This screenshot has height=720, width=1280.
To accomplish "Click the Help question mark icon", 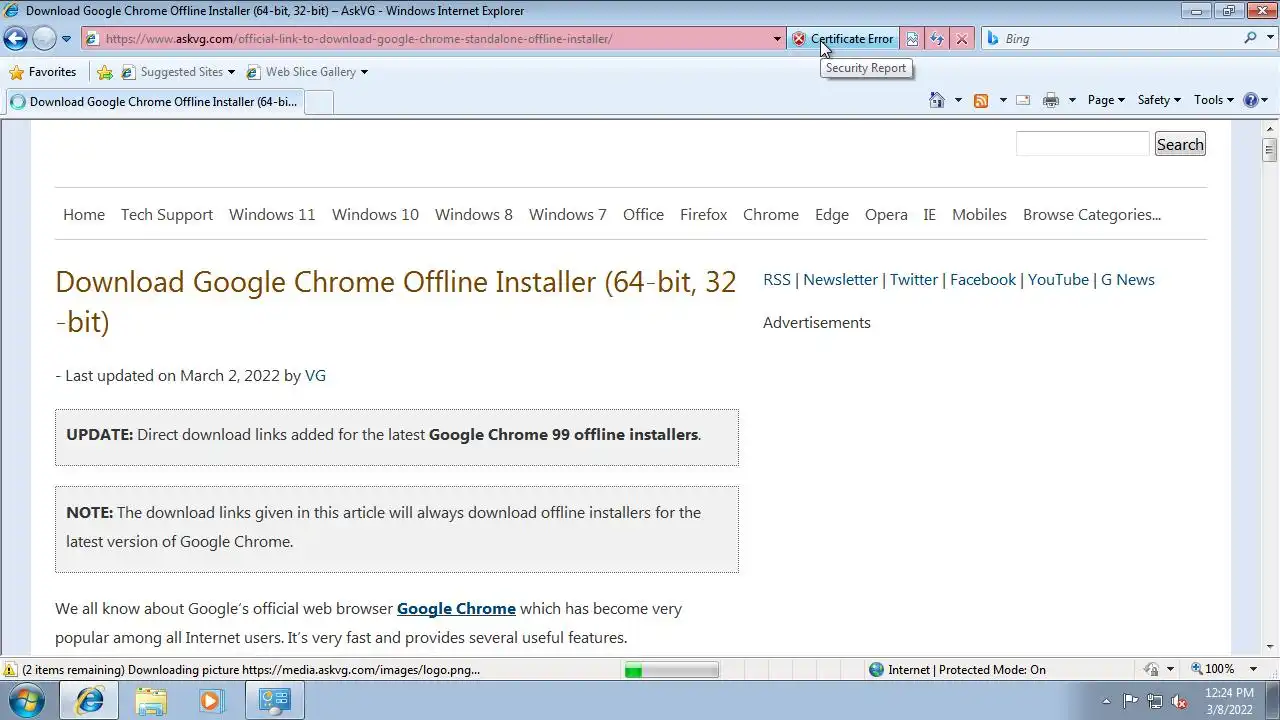I will click(1250, 100).
